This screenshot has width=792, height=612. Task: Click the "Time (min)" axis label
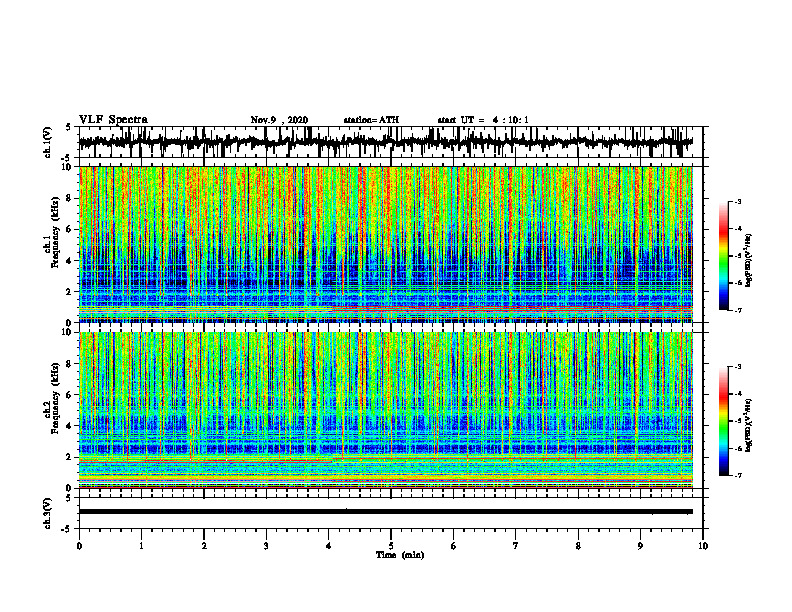[400, 555]
